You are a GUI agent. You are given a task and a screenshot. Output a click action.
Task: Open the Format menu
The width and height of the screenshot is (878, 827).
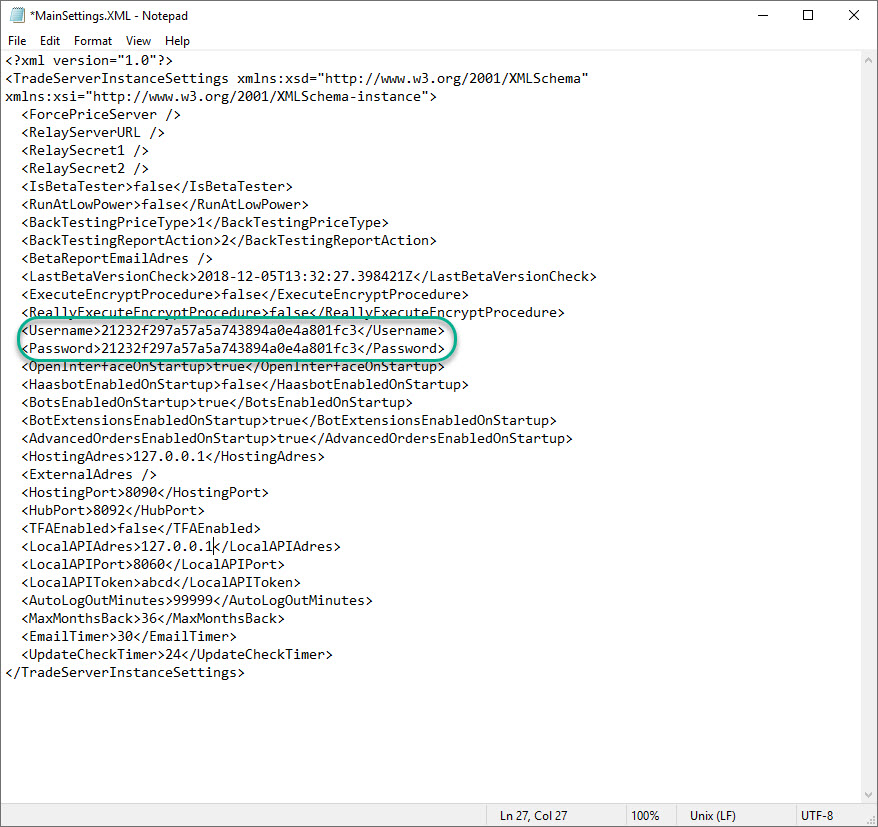click(93, 41)
